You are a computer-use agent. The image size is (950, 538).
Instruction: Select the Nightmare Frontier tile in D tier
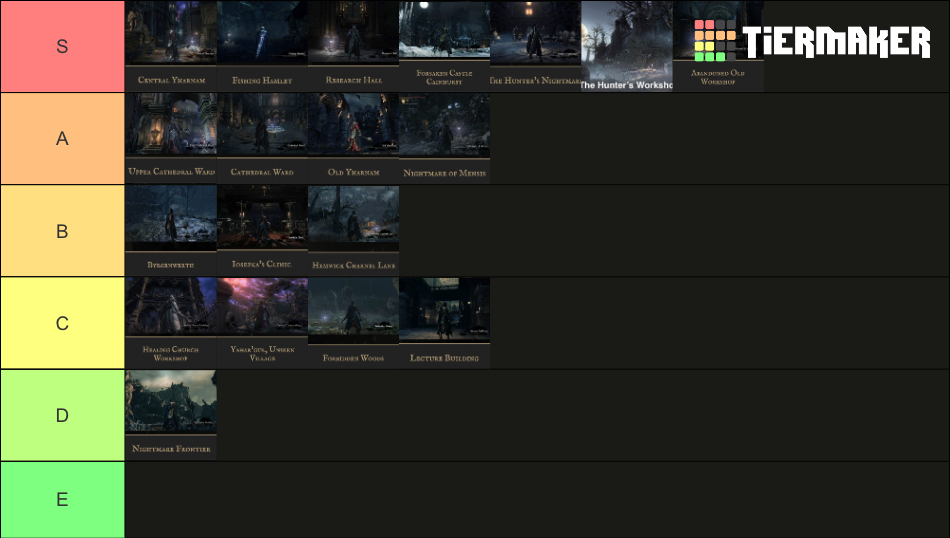(171, 415)
